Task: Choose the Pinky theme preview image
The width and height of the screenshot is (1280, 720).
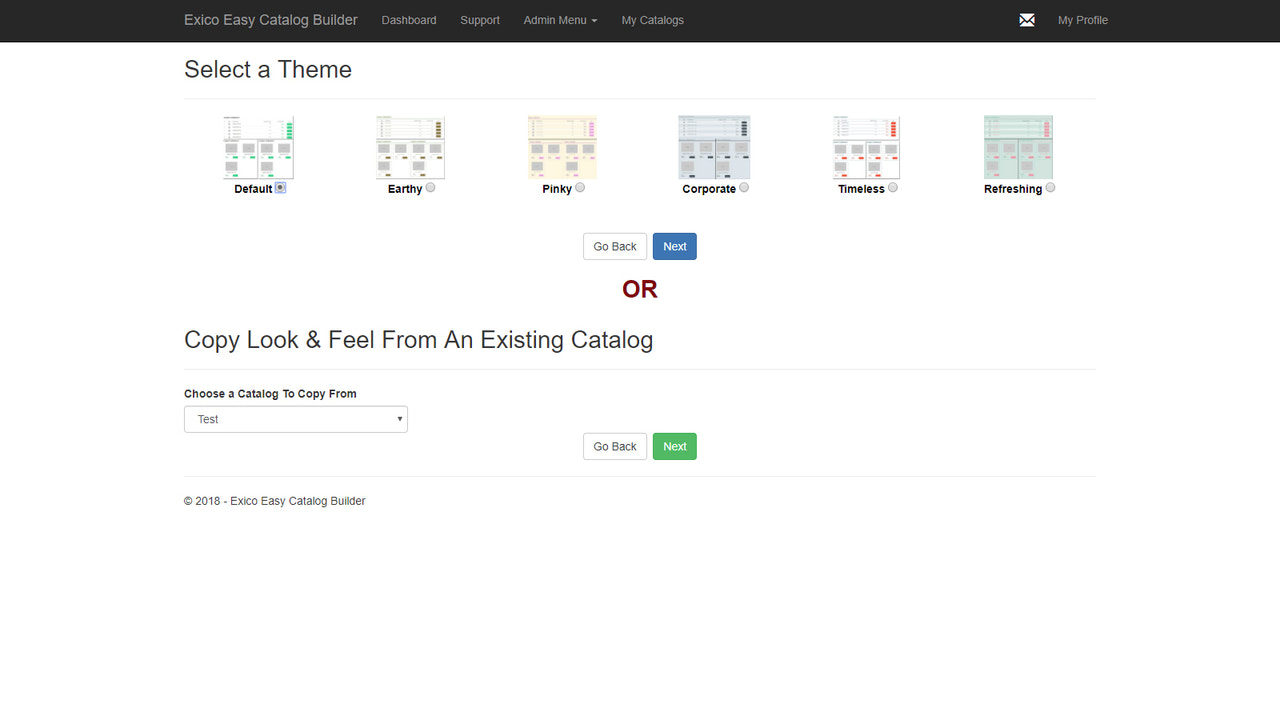Action: coord(562,148)
